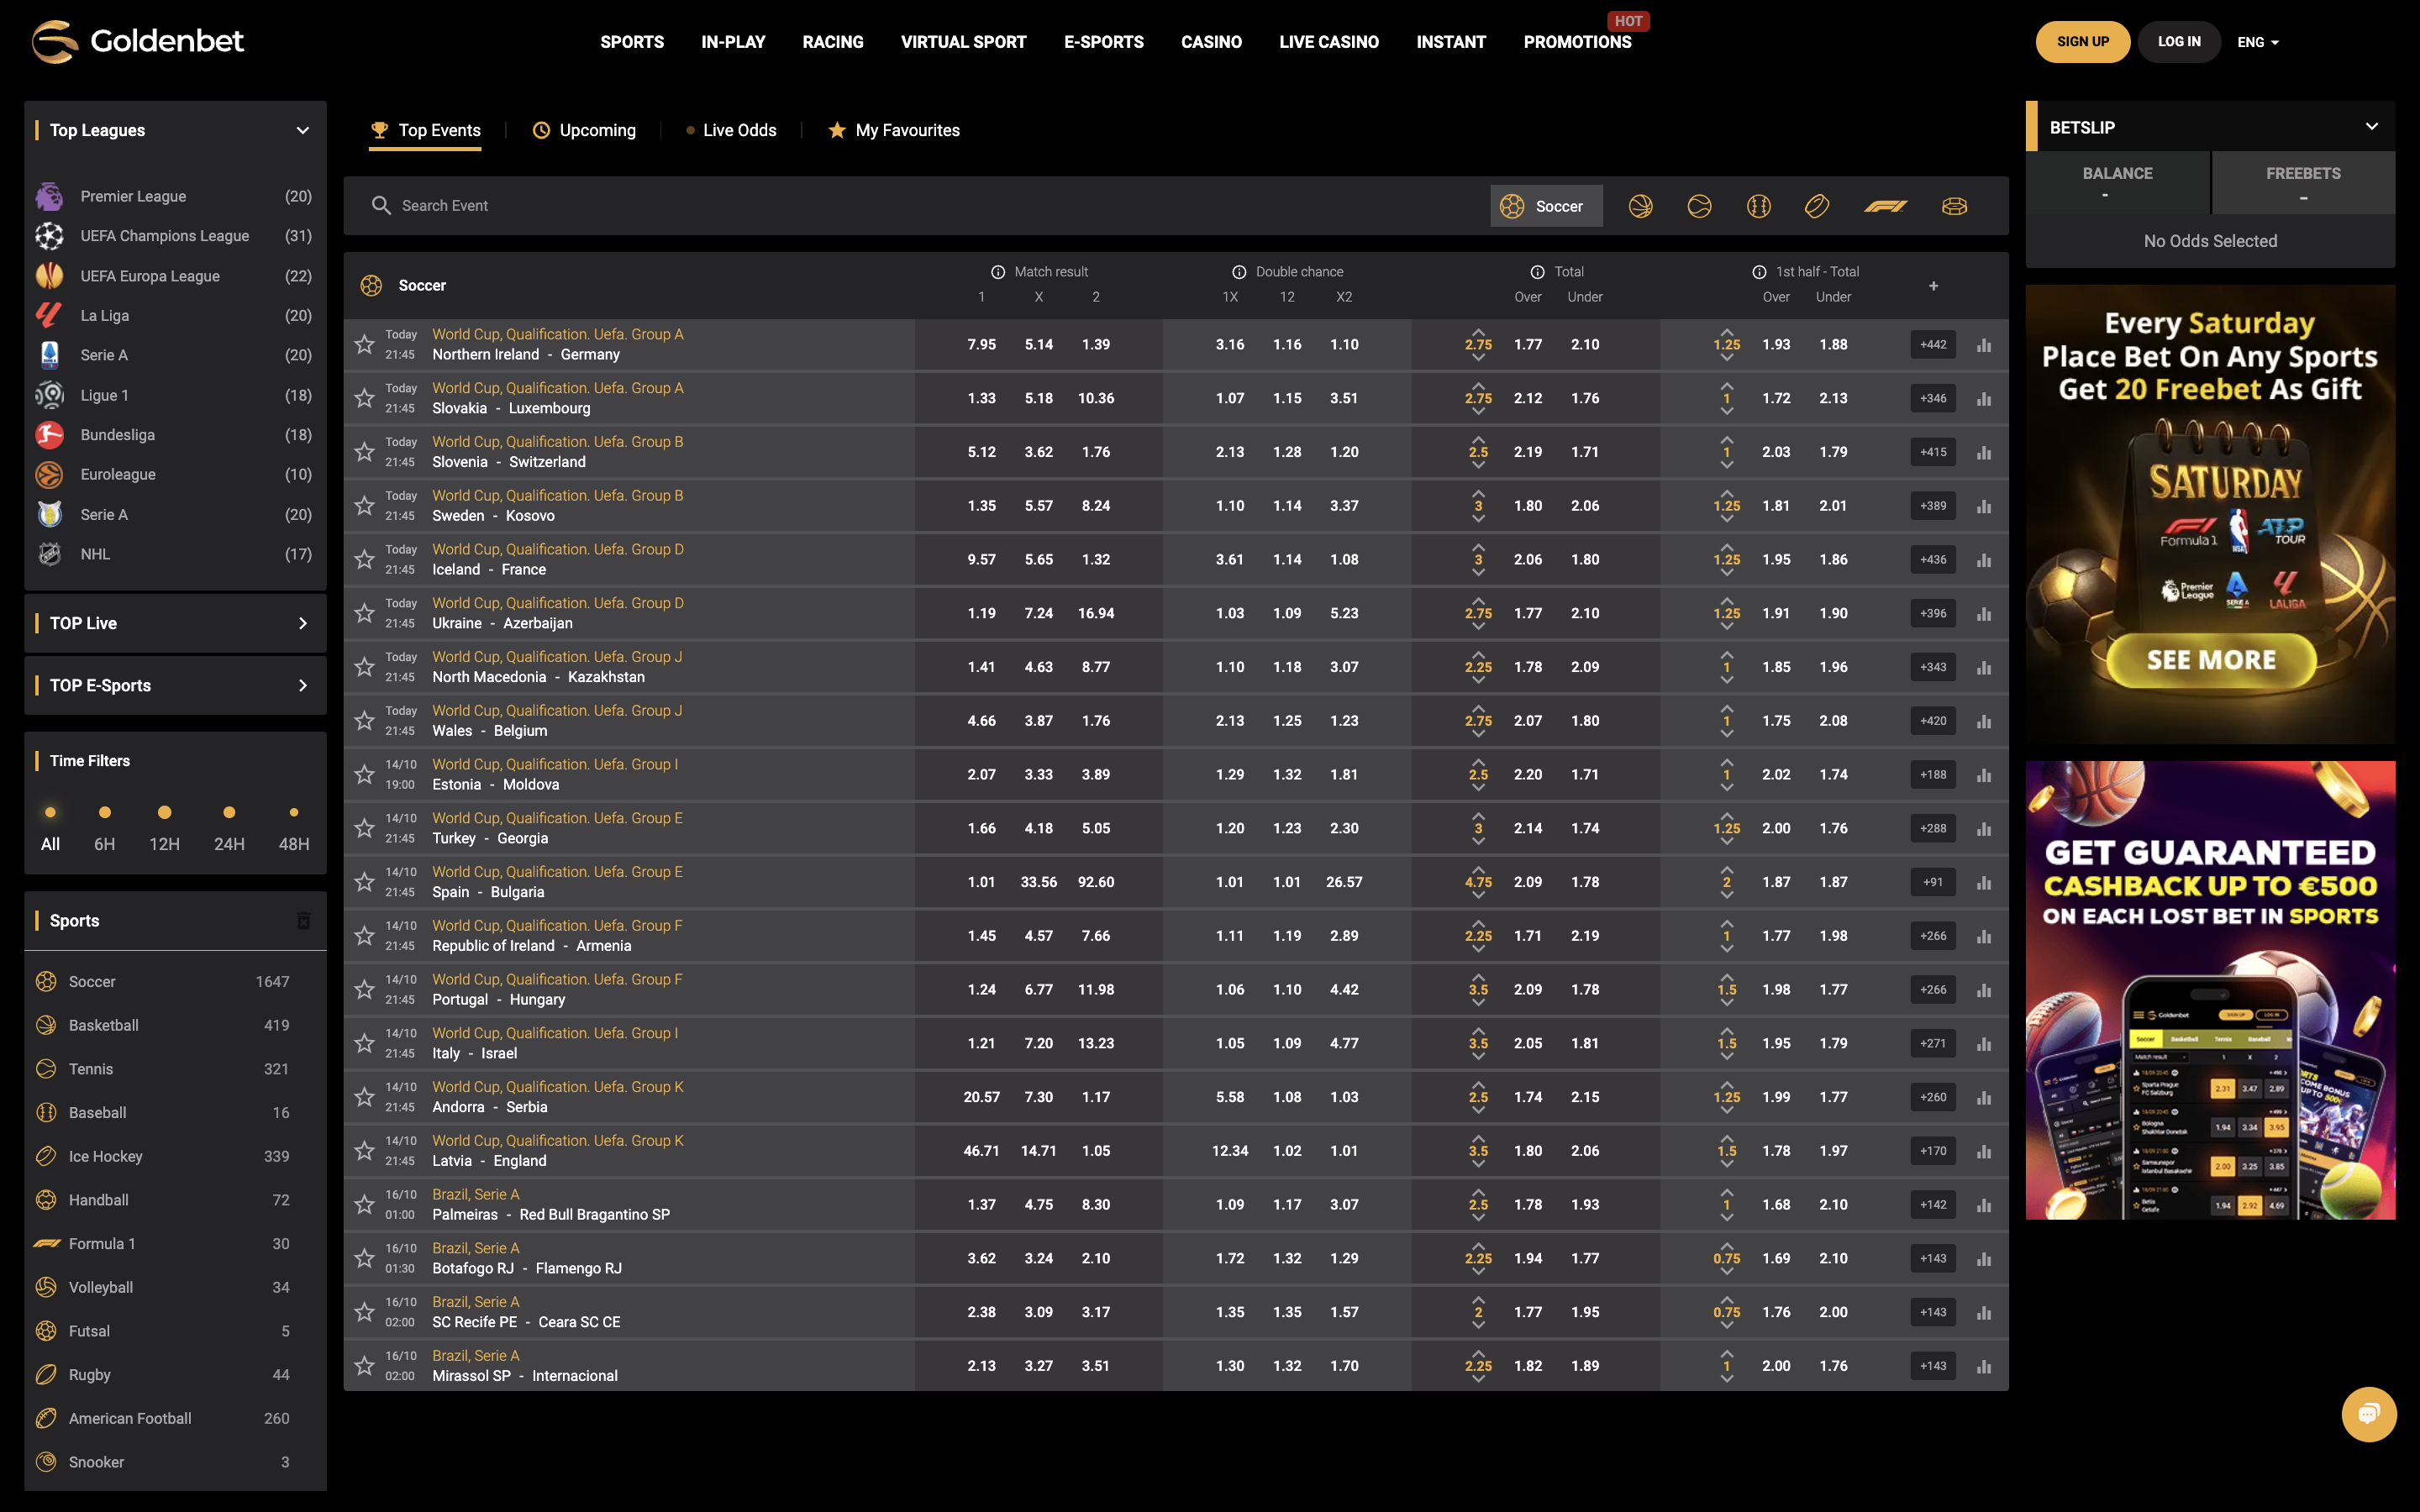Open the ENG language dropdown
The width and height of the screenshot is (2420, 1512).
tap(2257, 42)
